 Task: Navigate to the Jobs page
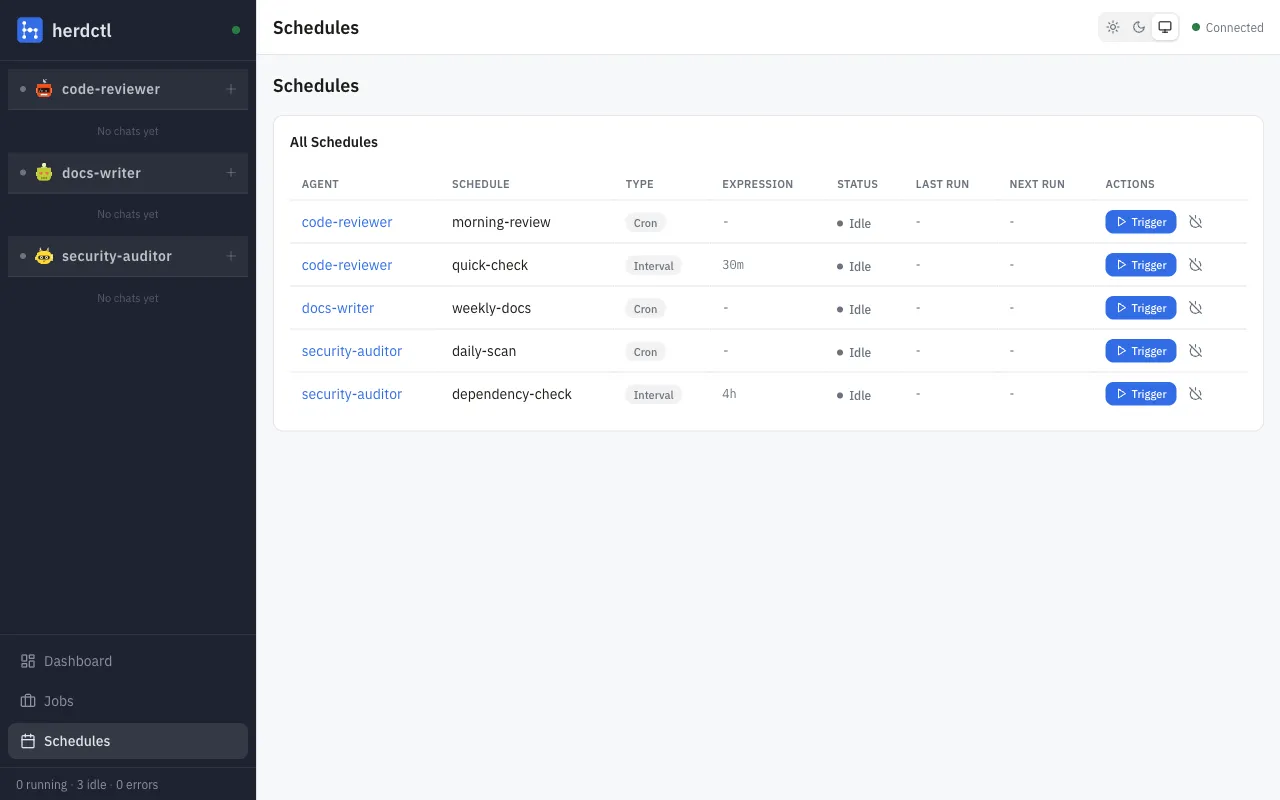tap(60, 701)
